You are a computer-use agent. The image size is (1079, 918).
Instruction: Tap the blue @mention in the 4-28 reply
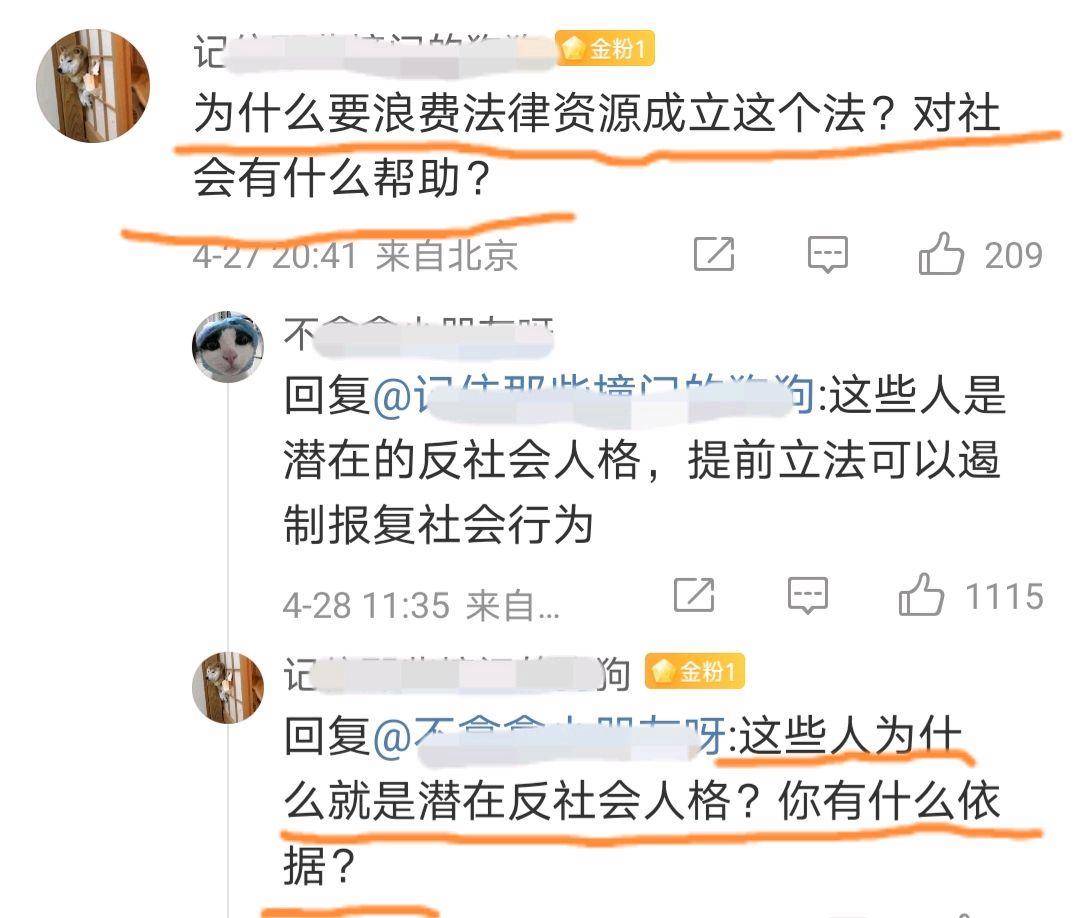click(x=593, y=396)
